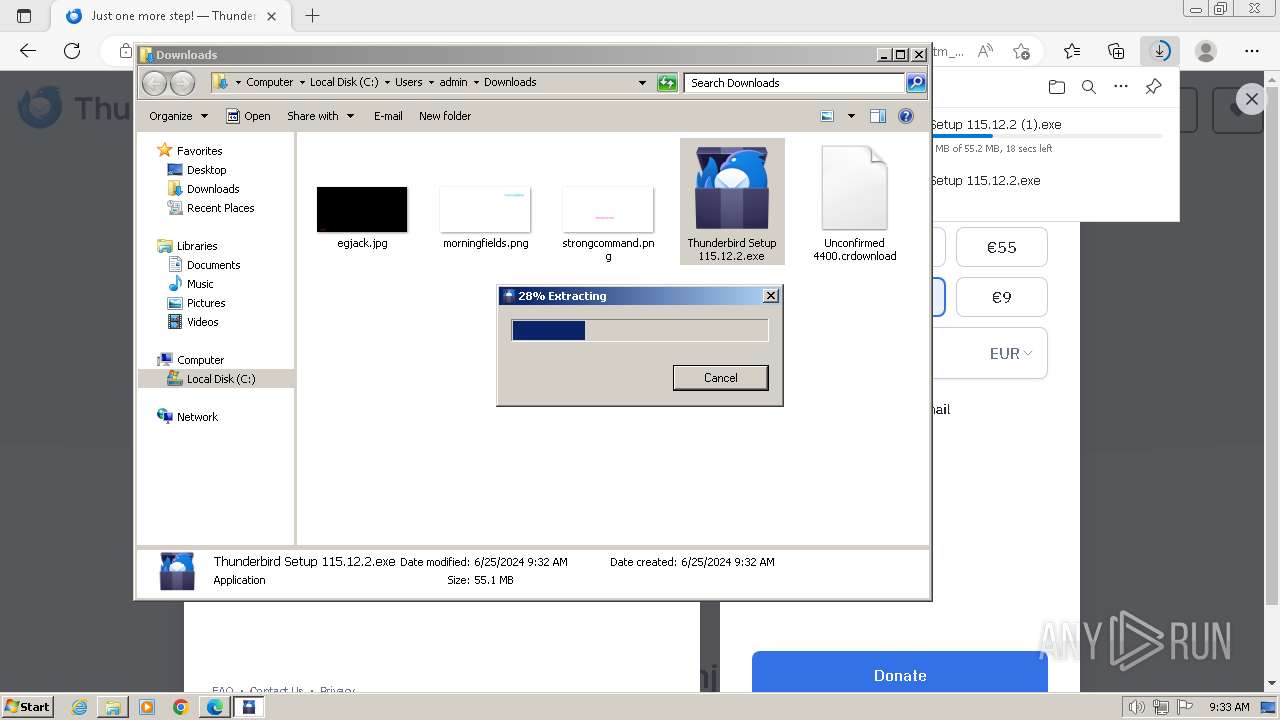This screenshot has width=1280, height=720.
Task: Select Favorites in navigation pane
Action: click(199, 151)
